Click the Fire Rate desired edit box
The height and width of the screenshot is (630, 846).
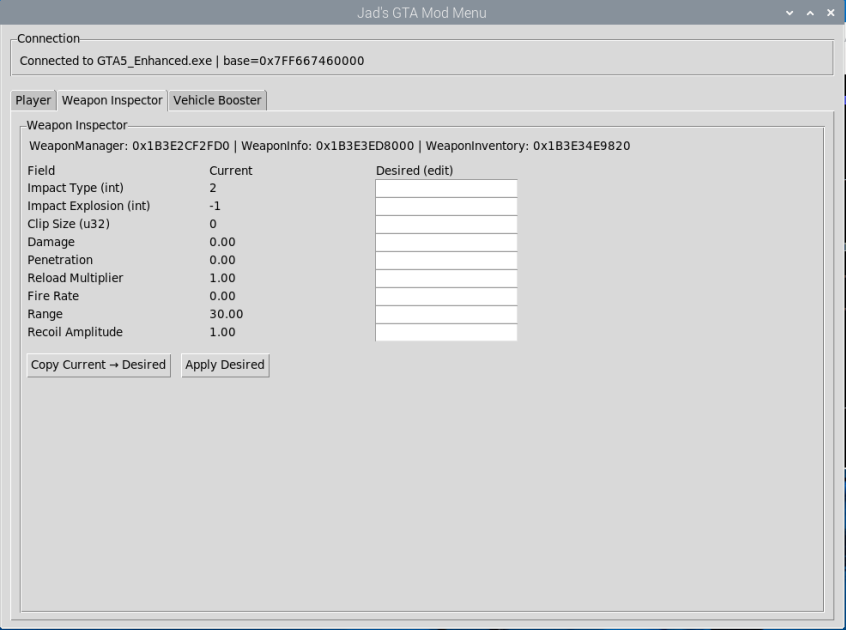[x=445, y=295]
